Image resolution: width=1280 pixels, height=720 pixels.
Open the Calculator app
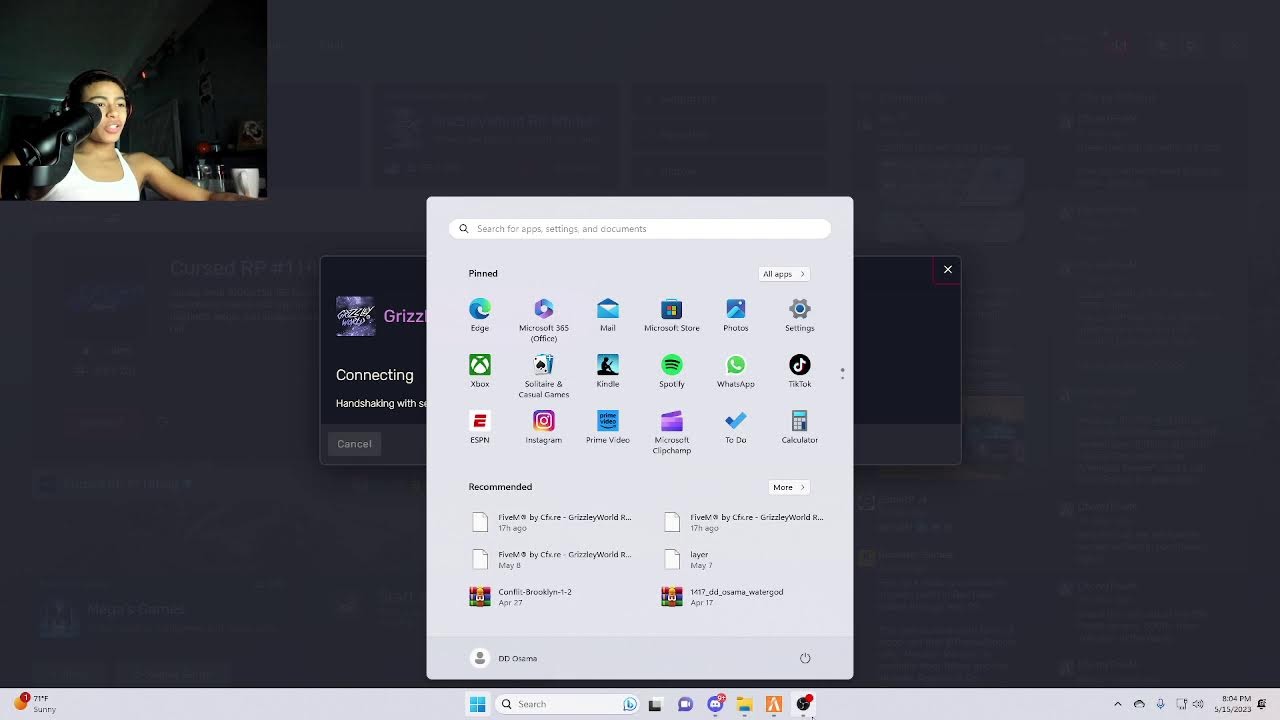[x=800, y=427]
